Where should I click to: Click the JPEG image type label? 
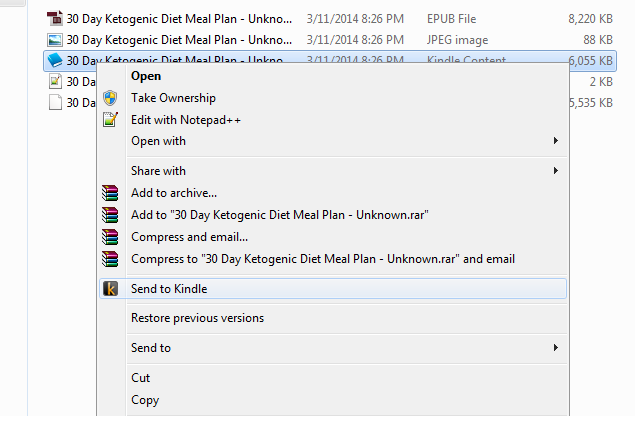click(x=458, y=40)
